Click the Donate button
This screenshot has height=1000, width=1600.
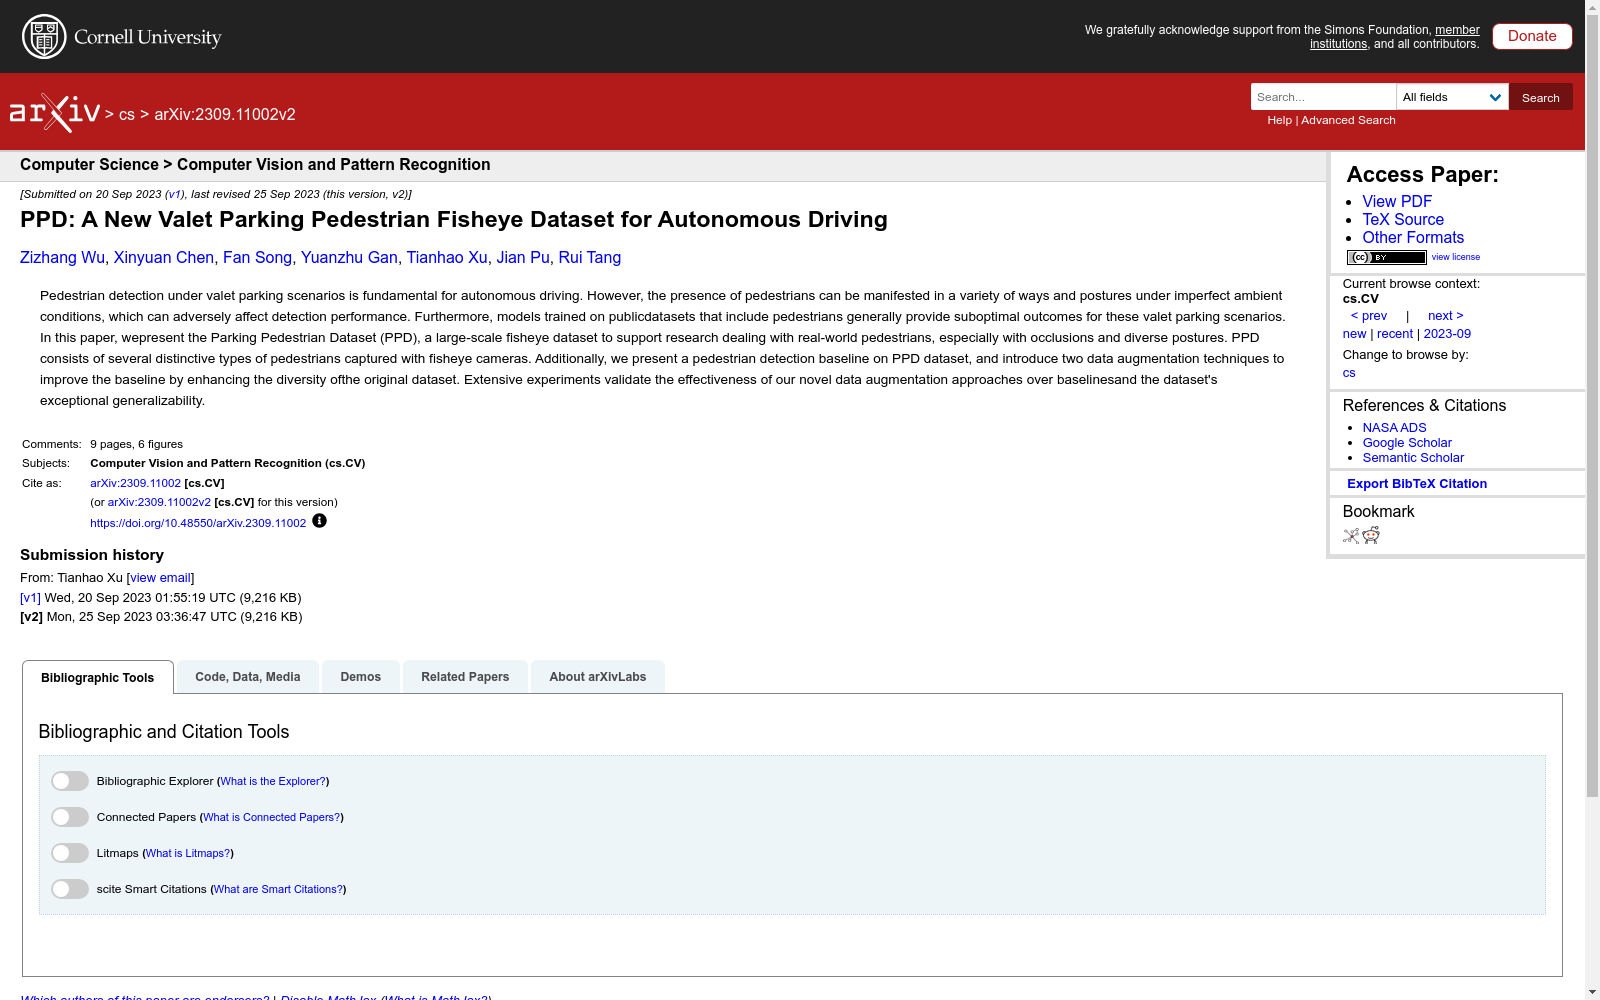(x=1532, y=36)
